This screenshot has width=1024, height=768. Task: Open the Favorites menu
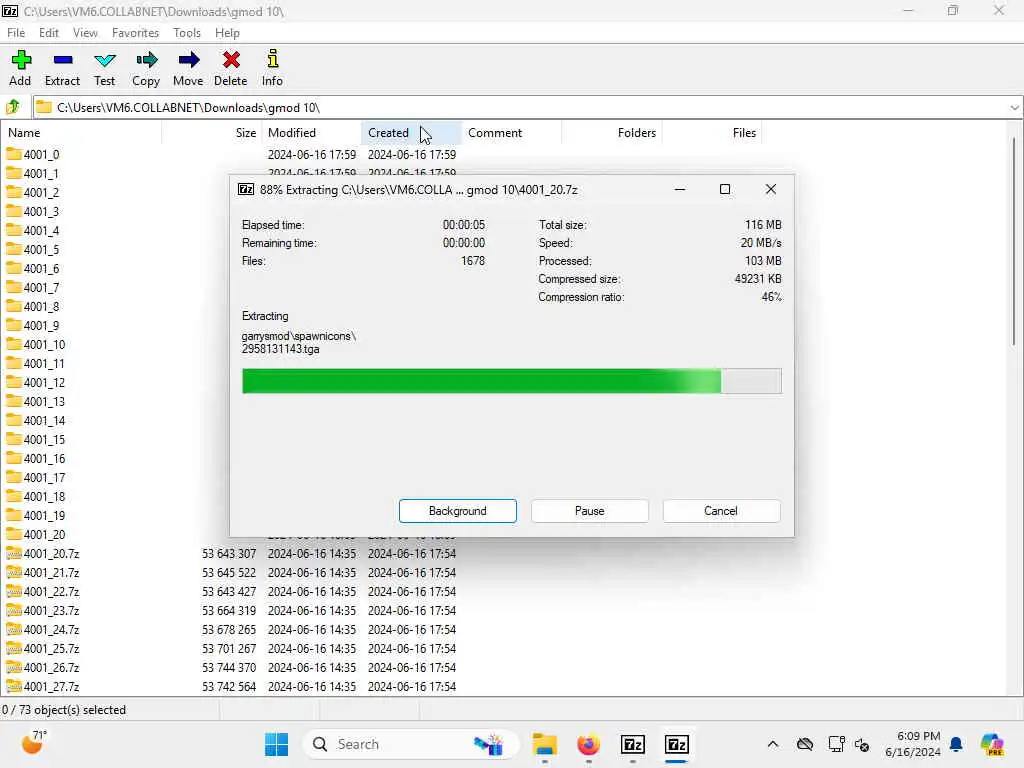click(135, 33)
